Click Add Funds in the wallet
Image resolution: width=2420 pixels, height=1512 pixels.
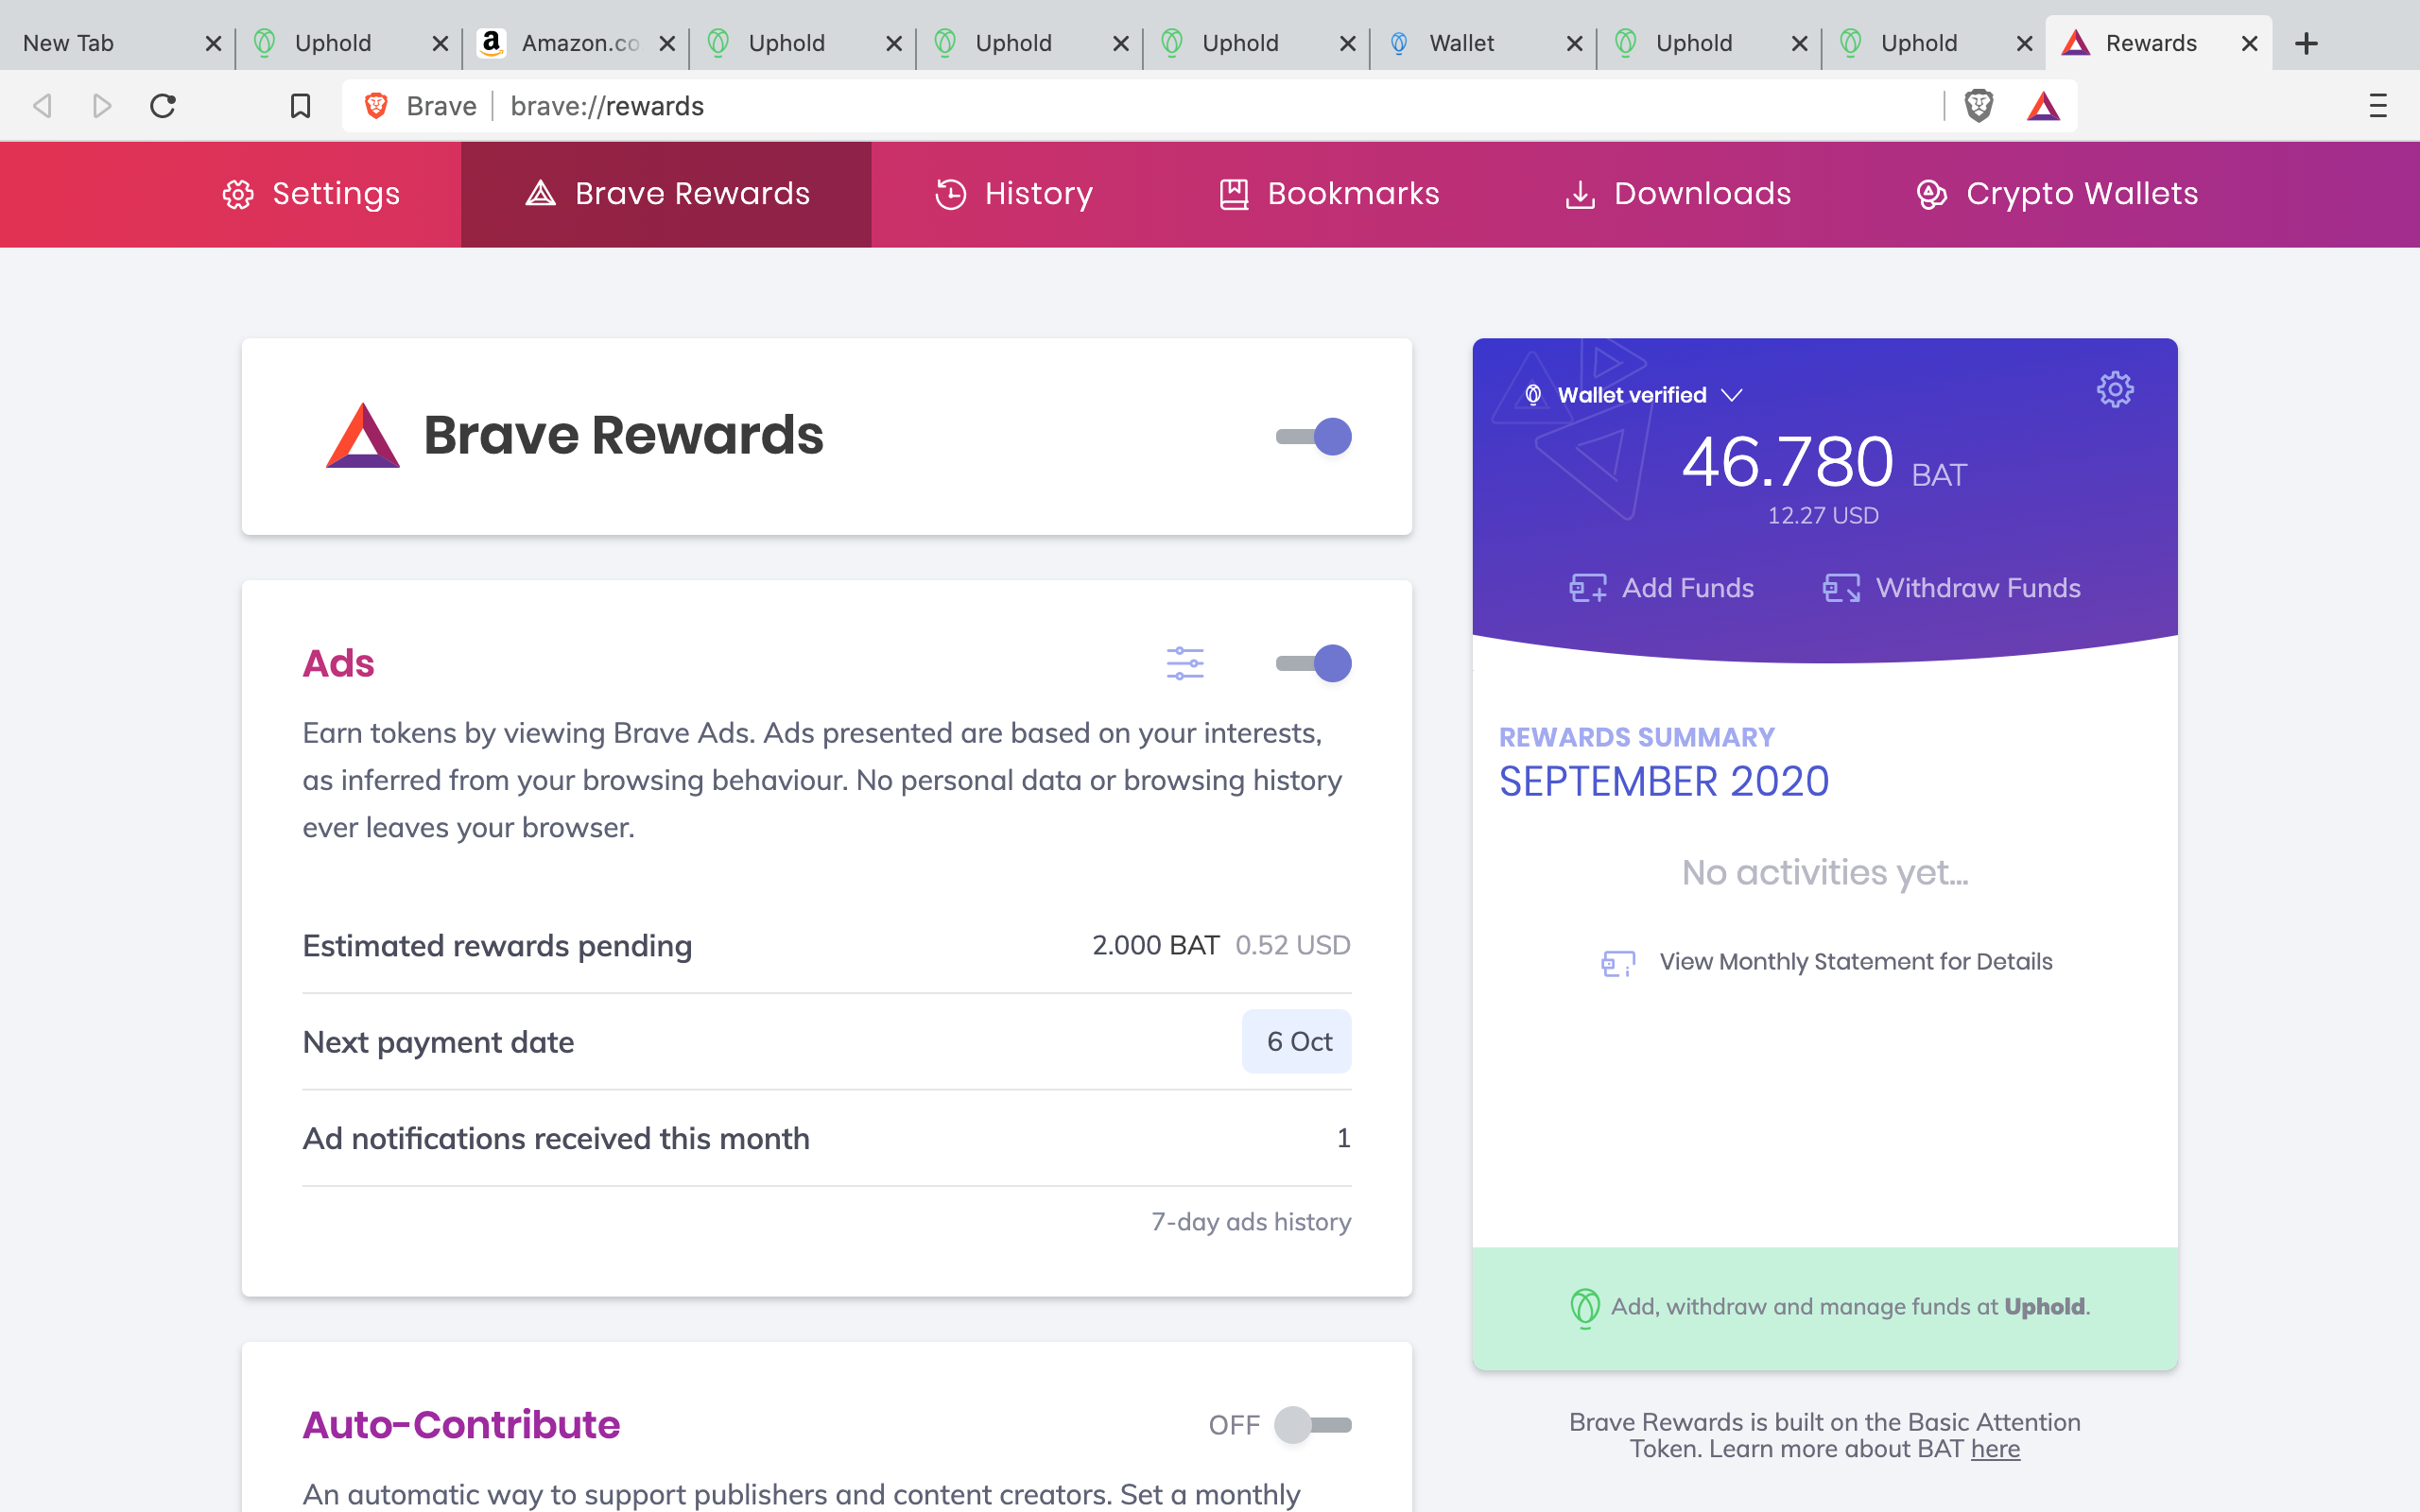pos(1662,588)
